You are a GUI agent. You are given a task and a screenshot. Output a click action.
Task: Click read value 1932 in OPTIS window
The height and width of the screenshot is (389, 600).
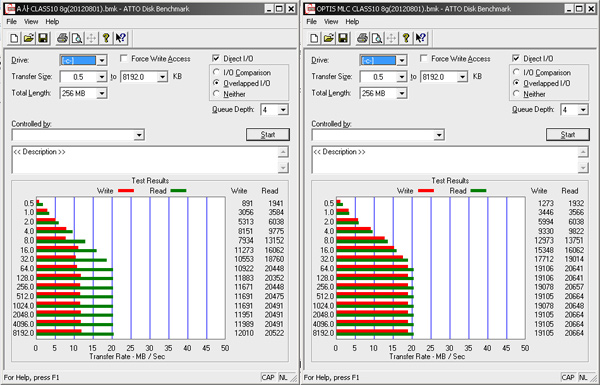[x=576, y=203]
